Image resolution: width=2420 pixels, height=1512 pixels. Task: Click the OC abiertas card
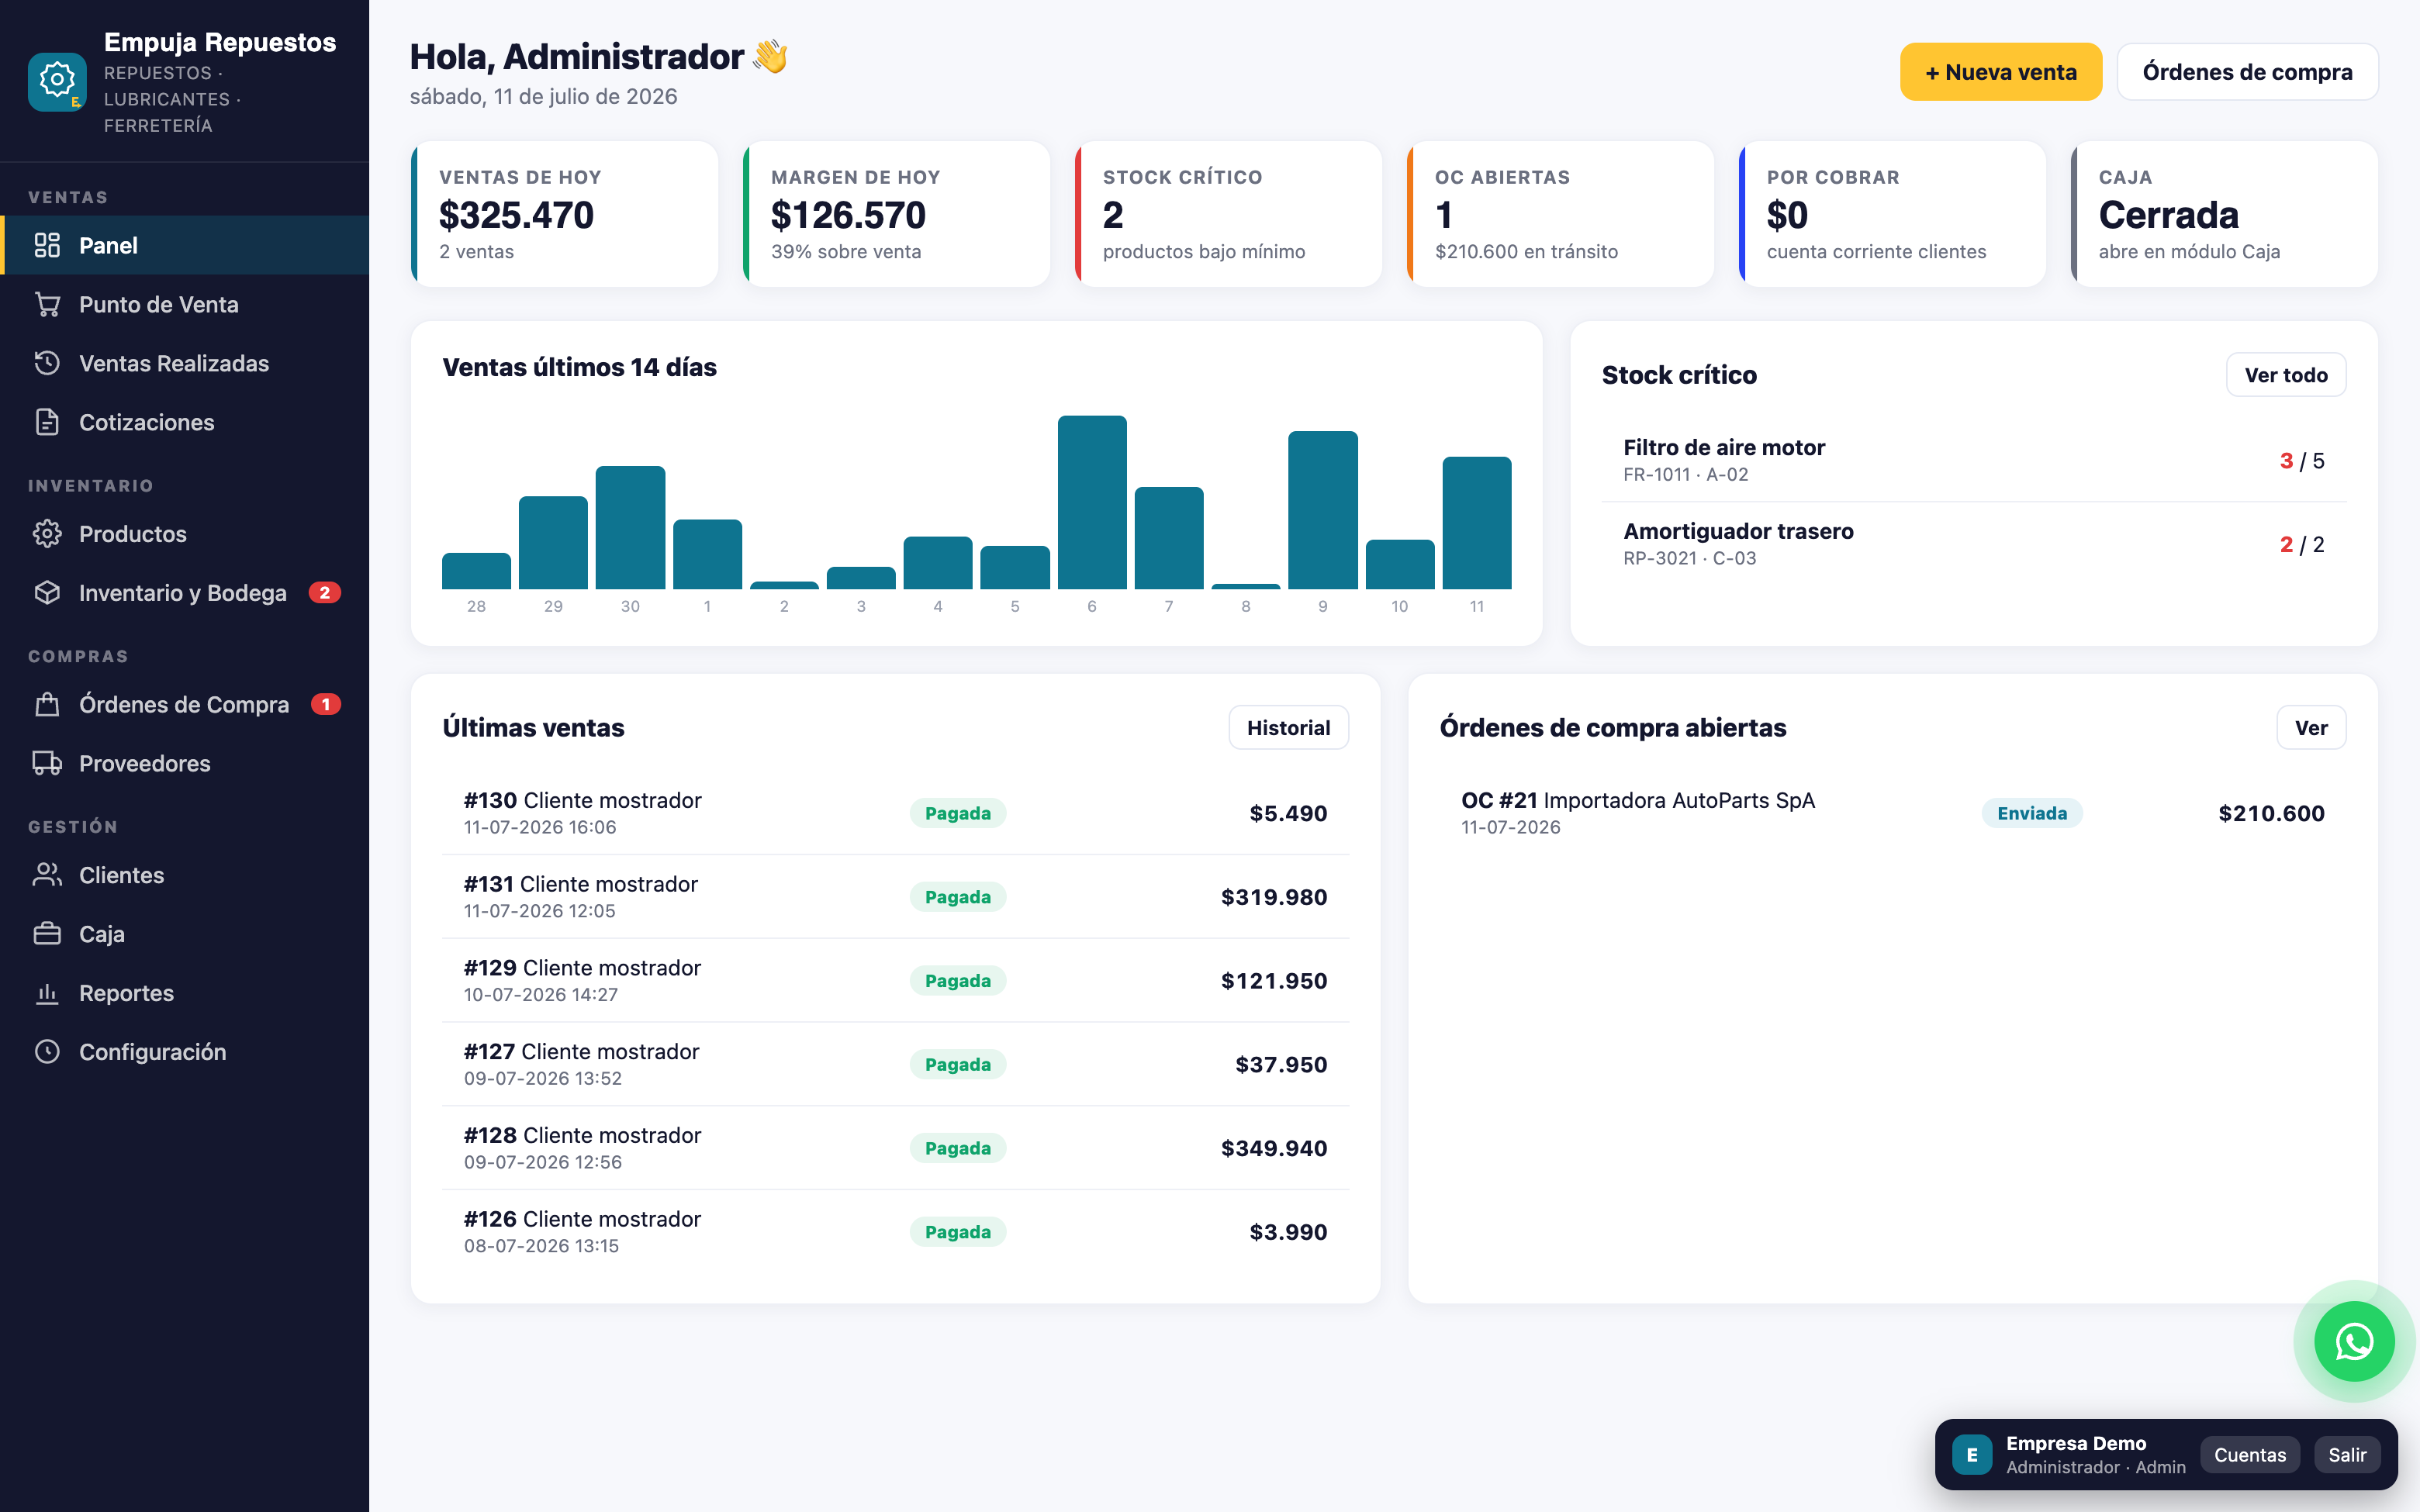[x=1561, y=214]
